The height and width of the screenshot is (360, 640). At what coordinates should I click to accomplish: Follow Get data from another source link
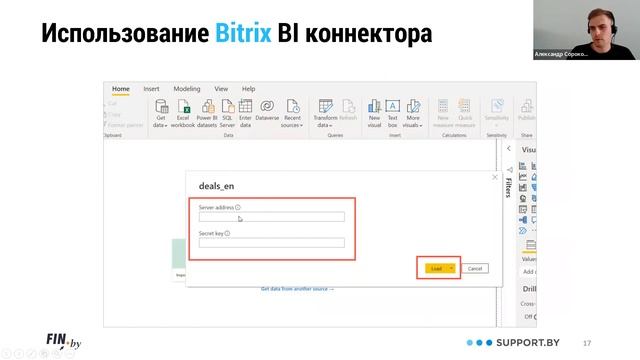pyautogui.click(x=298, y=289)
